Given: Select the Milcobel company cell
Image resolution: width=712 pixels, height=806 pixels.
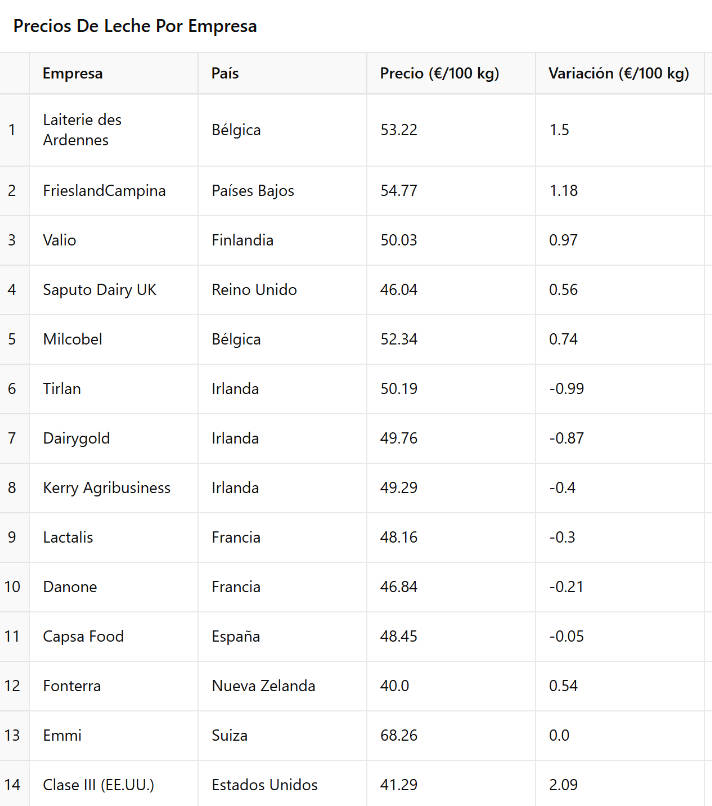Looking at the screenshot, I should (x=114, y=339).
